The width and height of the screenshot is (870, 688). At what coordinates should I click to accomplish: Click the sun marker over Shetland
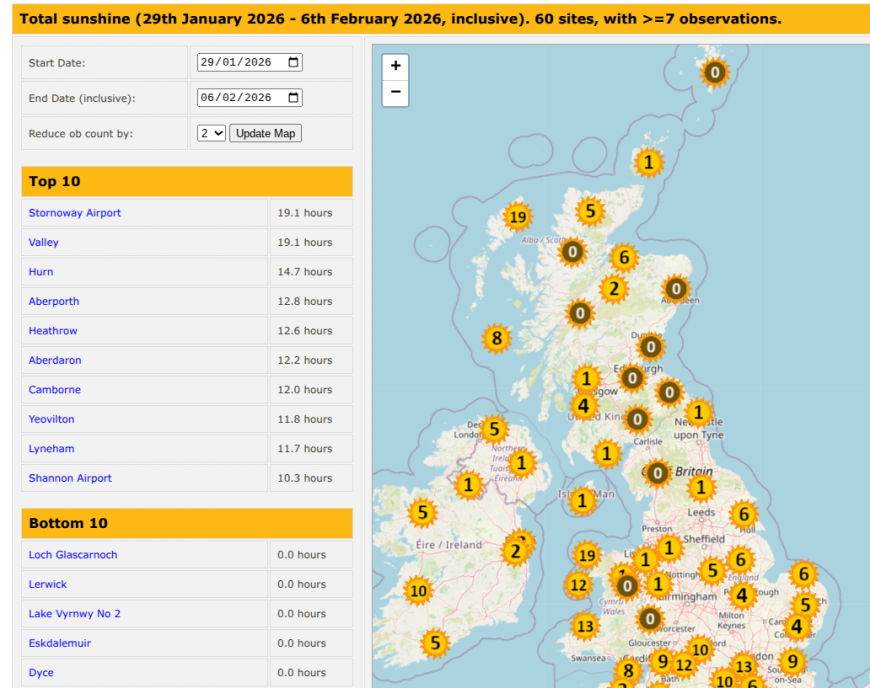714,72
